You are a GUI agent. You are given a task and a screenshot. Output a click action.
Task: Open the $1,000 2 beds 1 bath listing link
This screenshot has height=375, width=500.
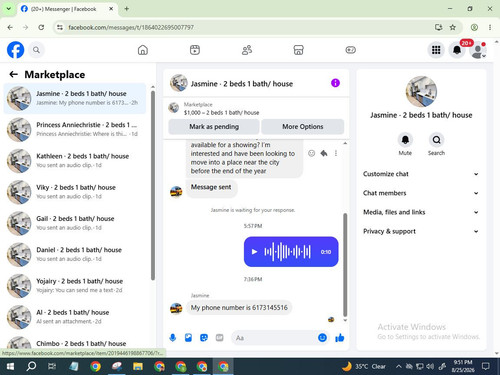[221, 113]
